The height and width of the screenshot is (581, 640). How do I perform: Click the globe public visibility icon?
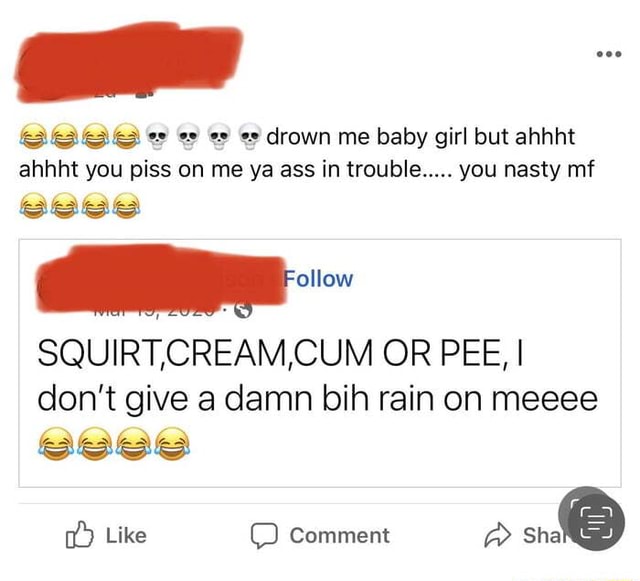coord(243,311)
